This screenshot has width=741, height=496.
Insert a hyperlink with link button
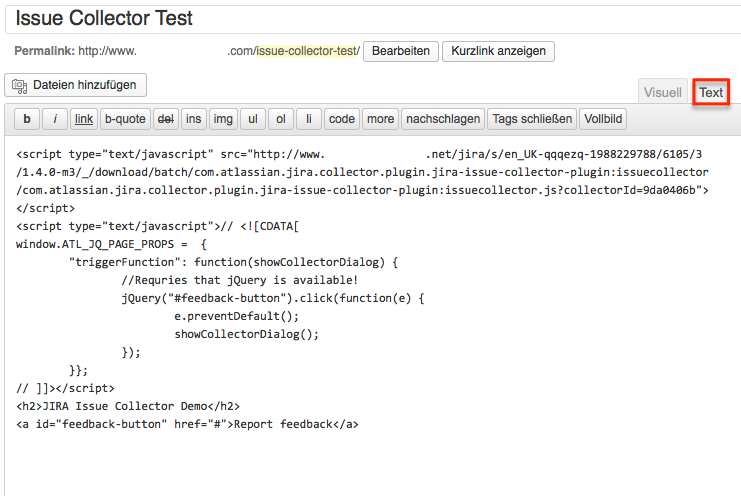(x=84, y=119)
